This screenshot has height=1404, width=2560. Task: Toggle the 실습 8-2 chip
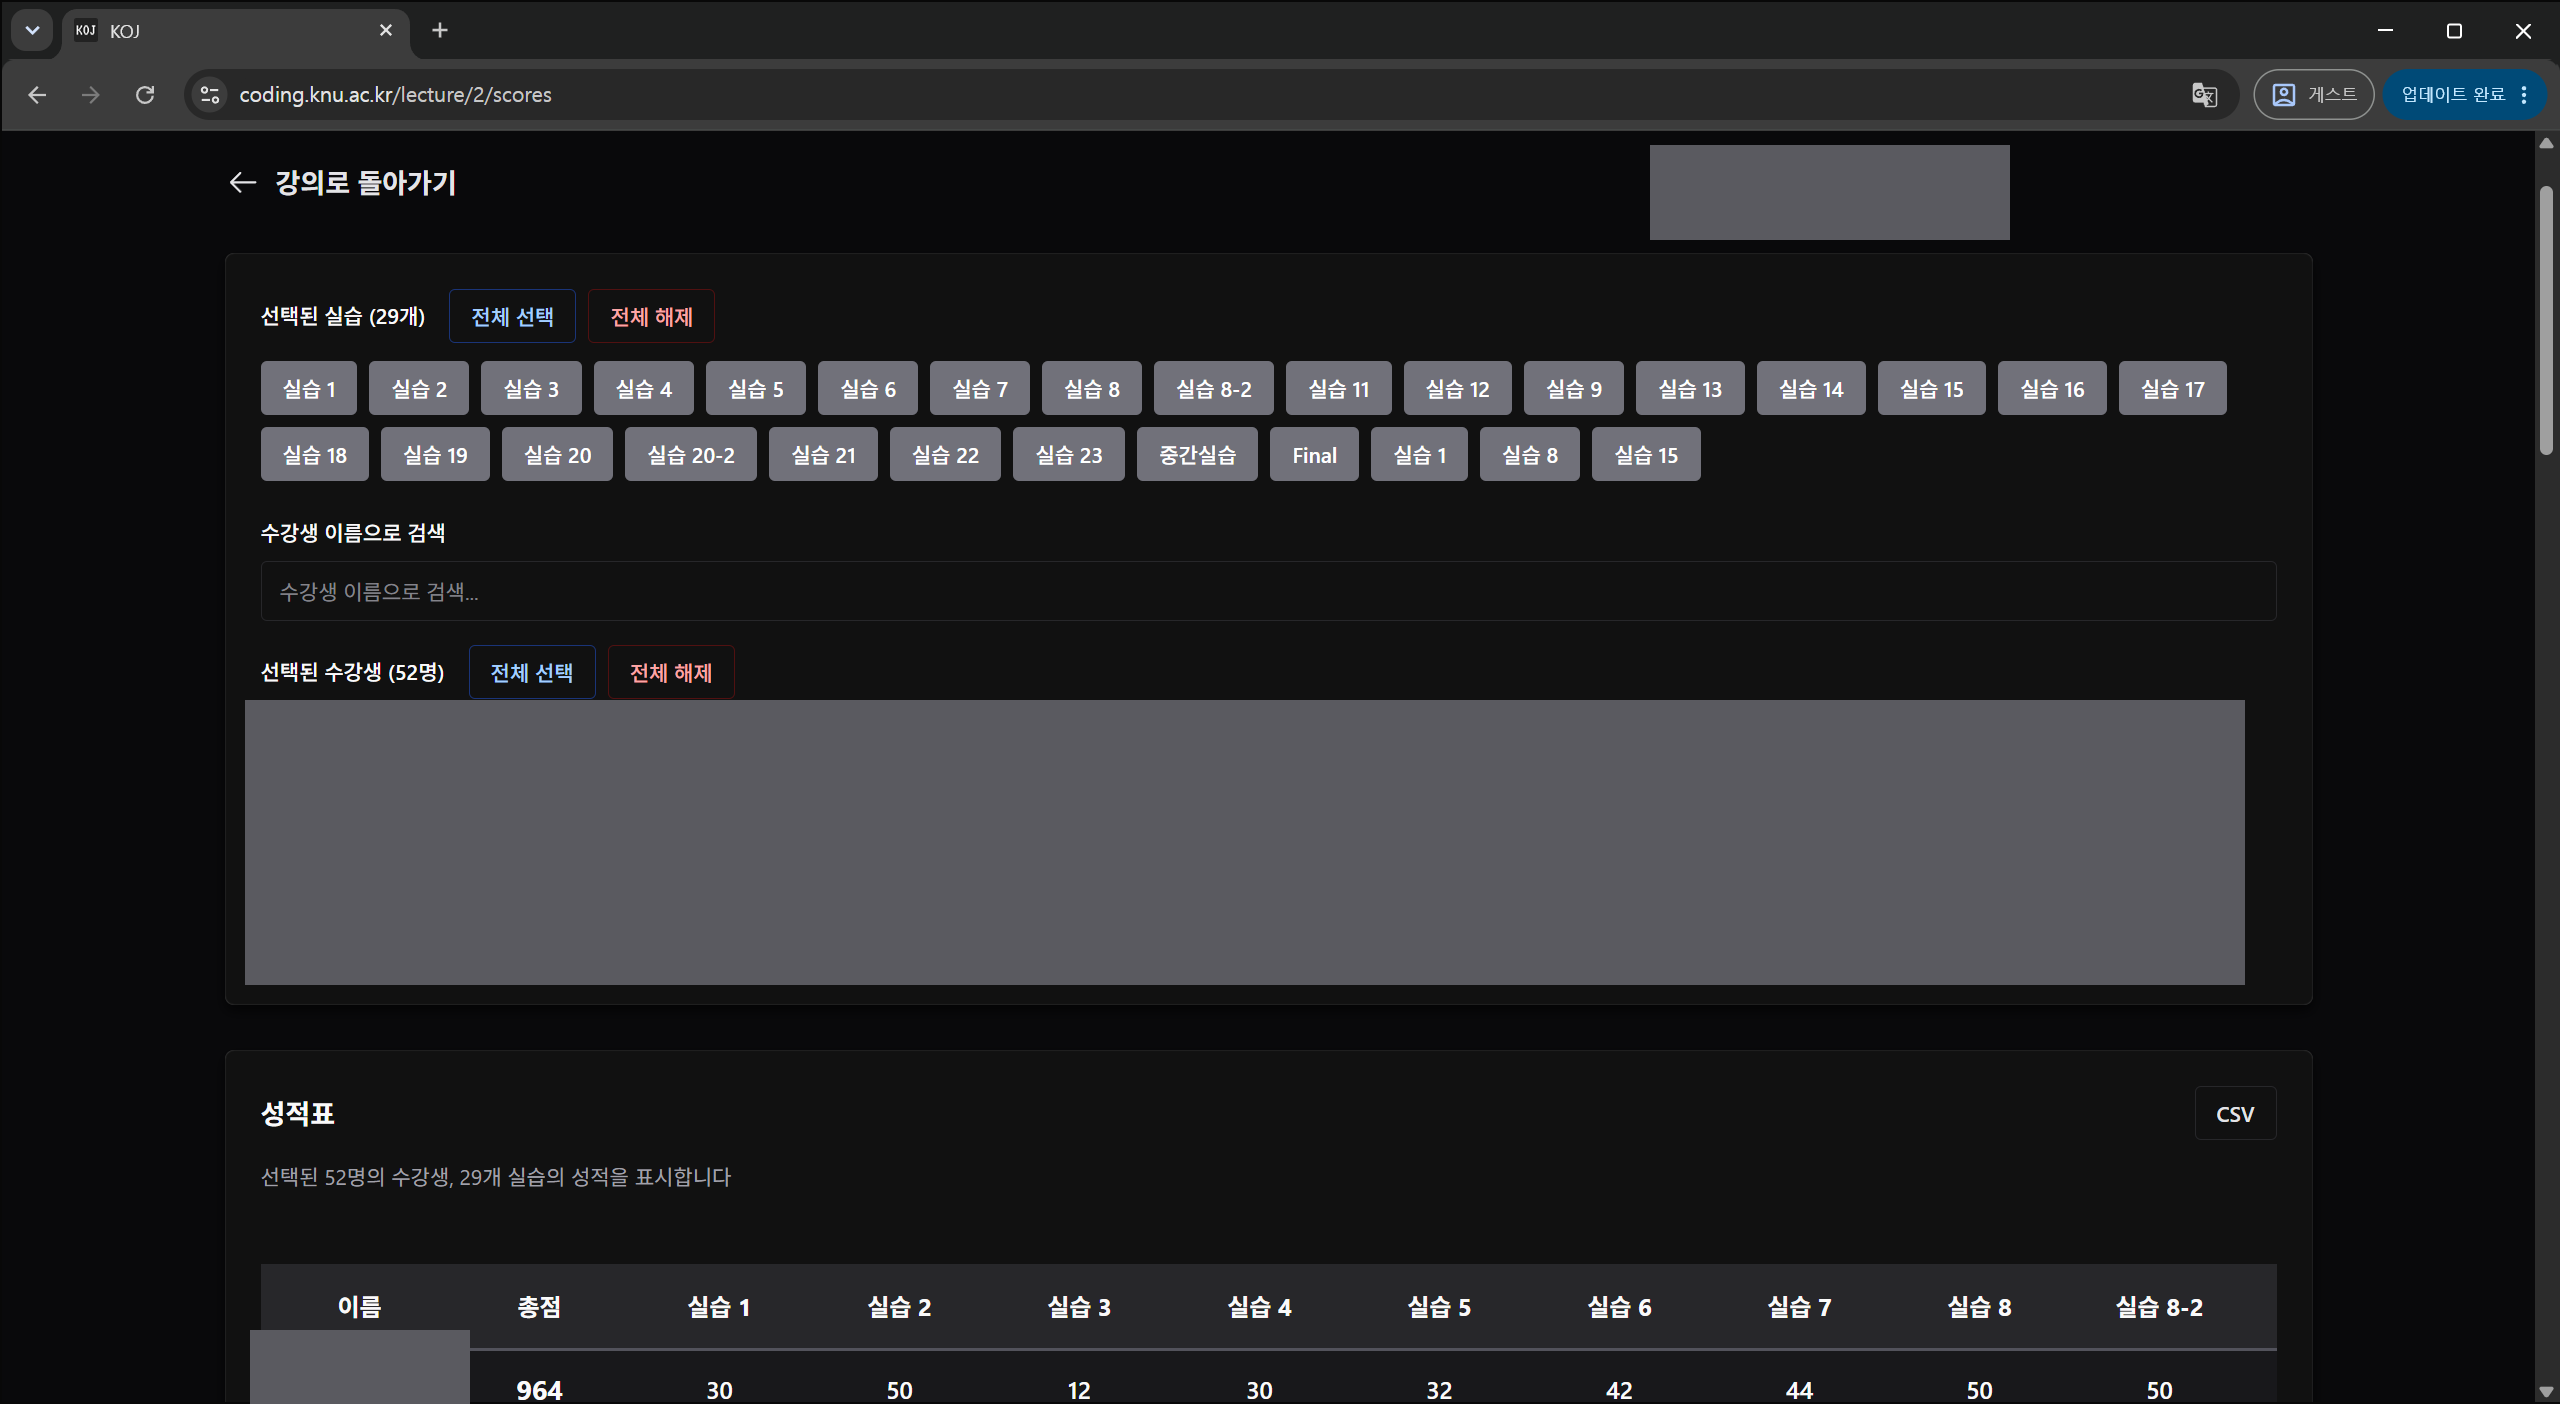tap(1213, 389)
